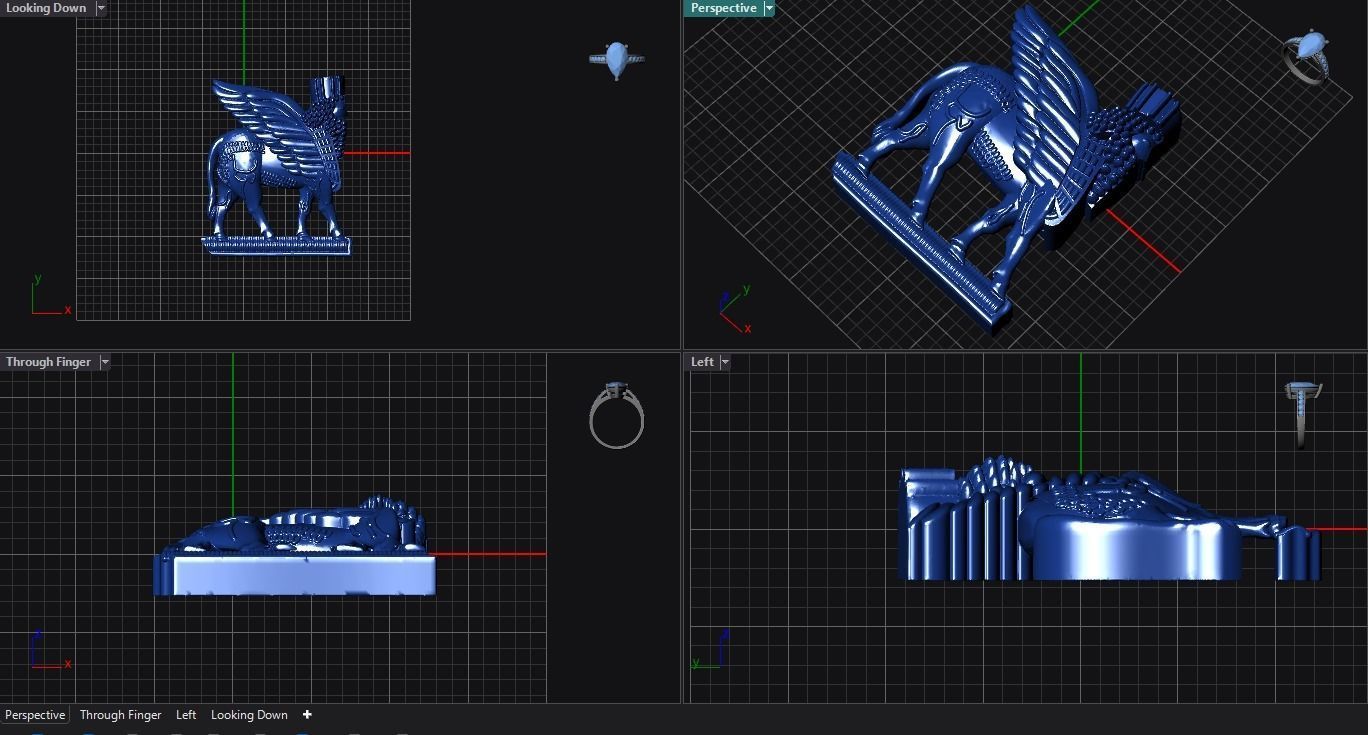Click the ring side-view icon in Left viewport
Image resolution: width=1368 pixels, height=735 pixels.
(x=1303, y=414)
